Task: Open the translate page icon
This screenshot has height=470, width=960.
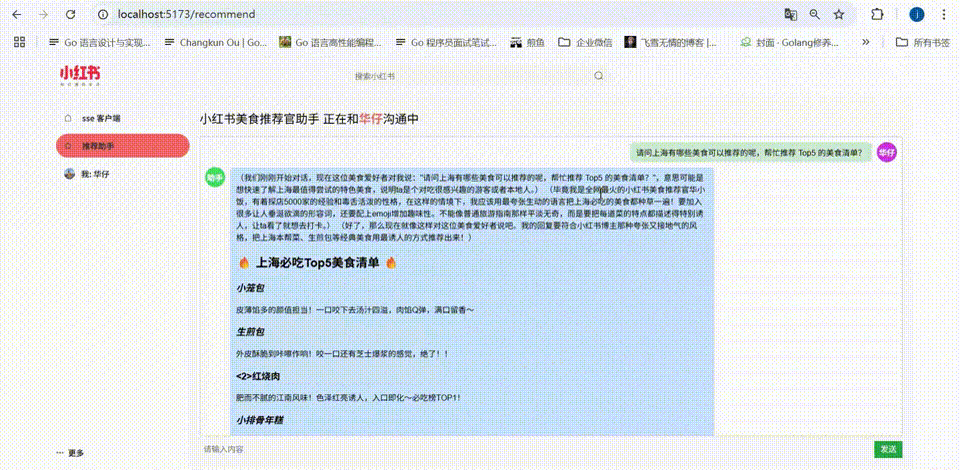Action: click(x=792, y=14)
